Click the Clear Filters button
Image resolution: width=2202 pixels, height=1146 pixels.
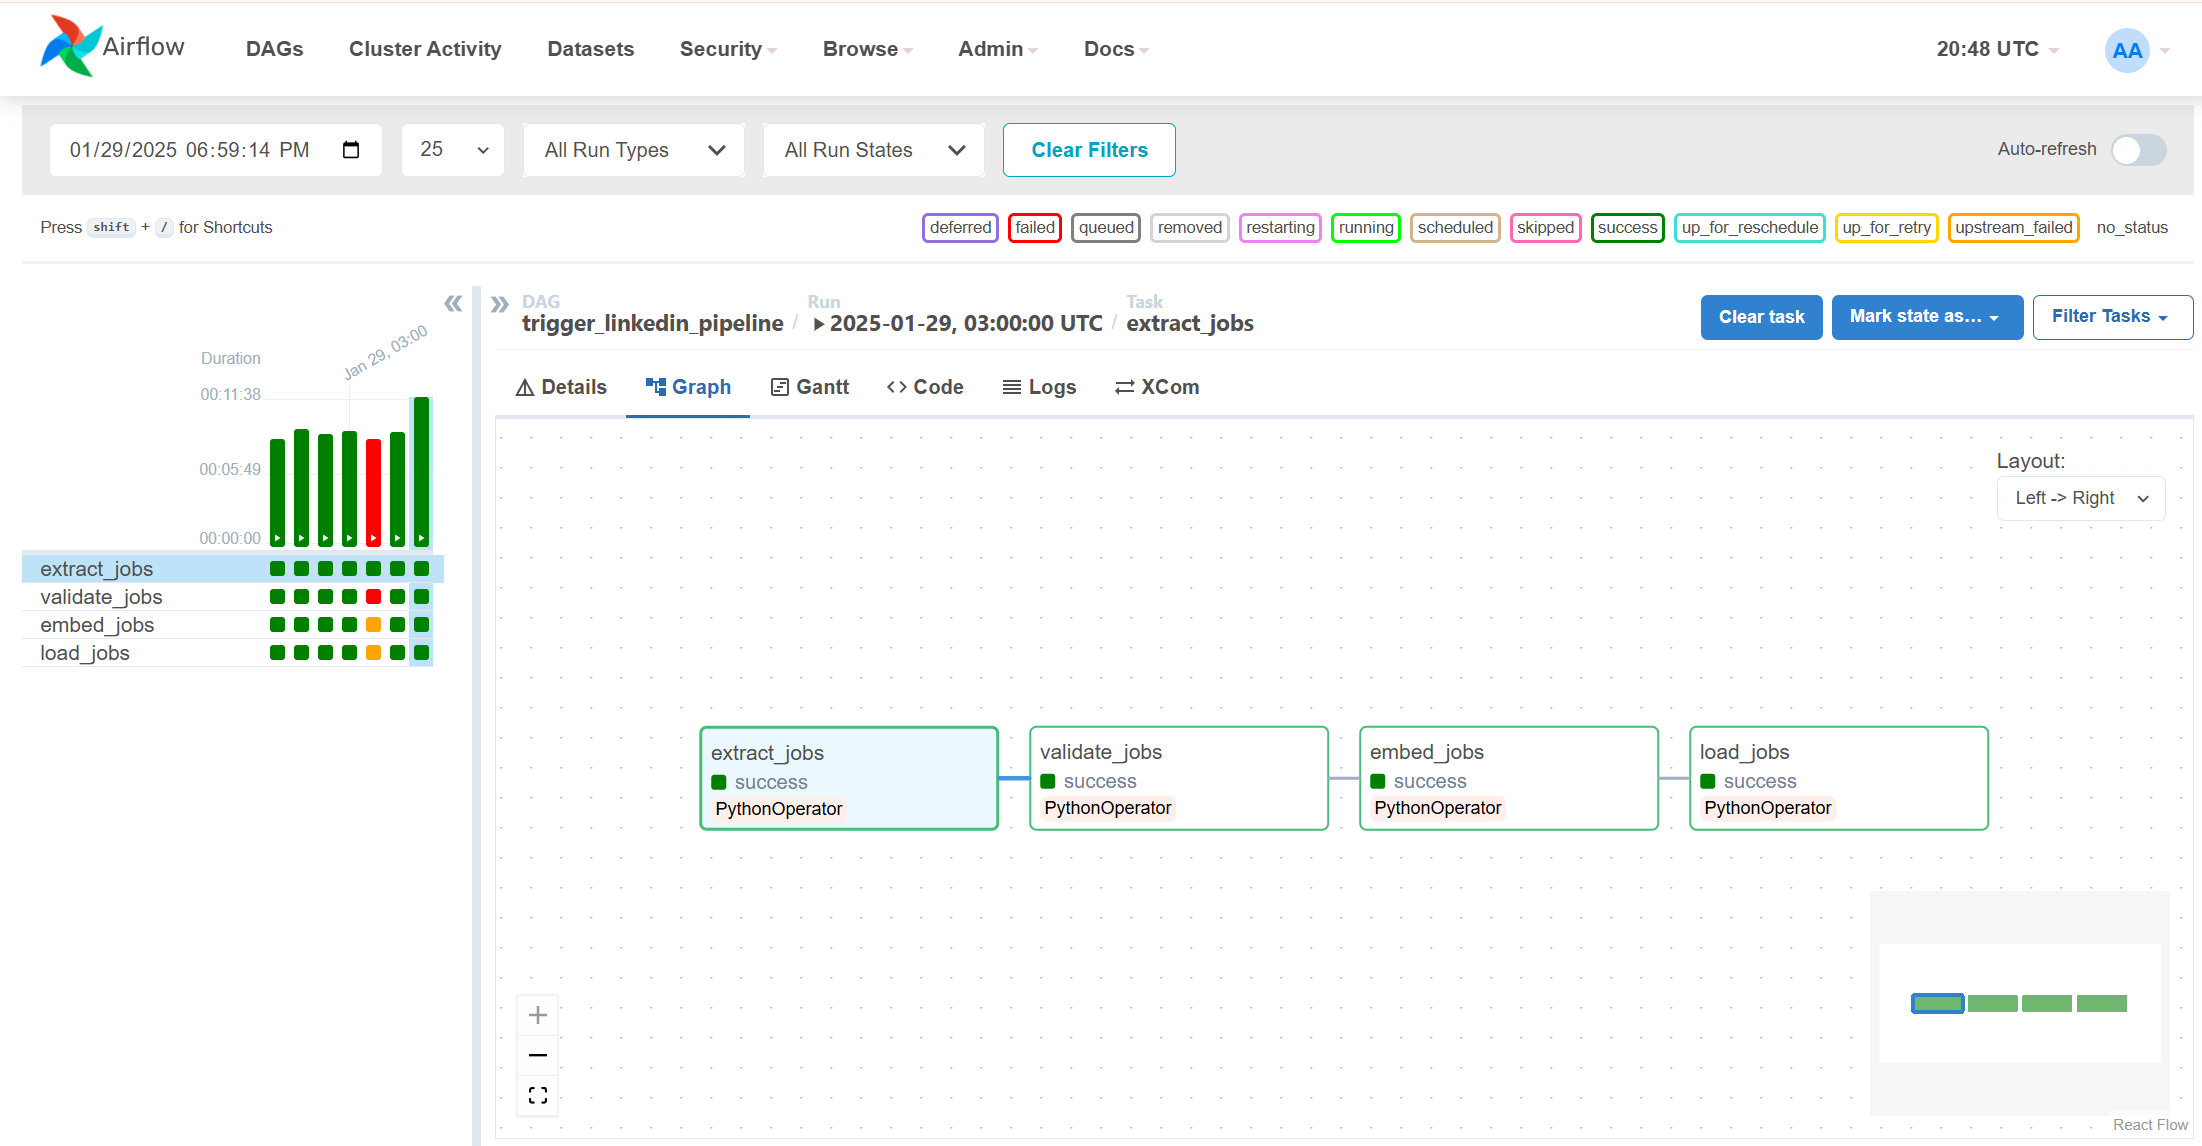1088,150
